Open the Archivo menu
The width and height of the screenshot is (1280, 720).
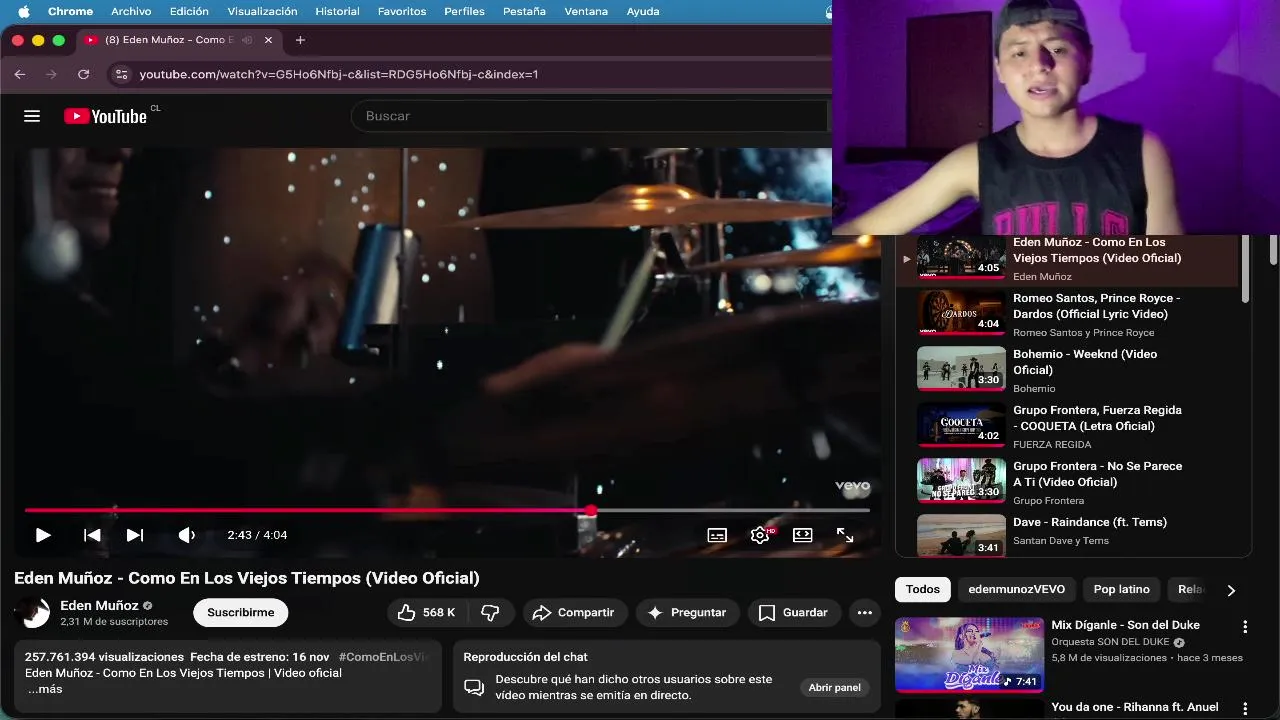pos(131,11)
